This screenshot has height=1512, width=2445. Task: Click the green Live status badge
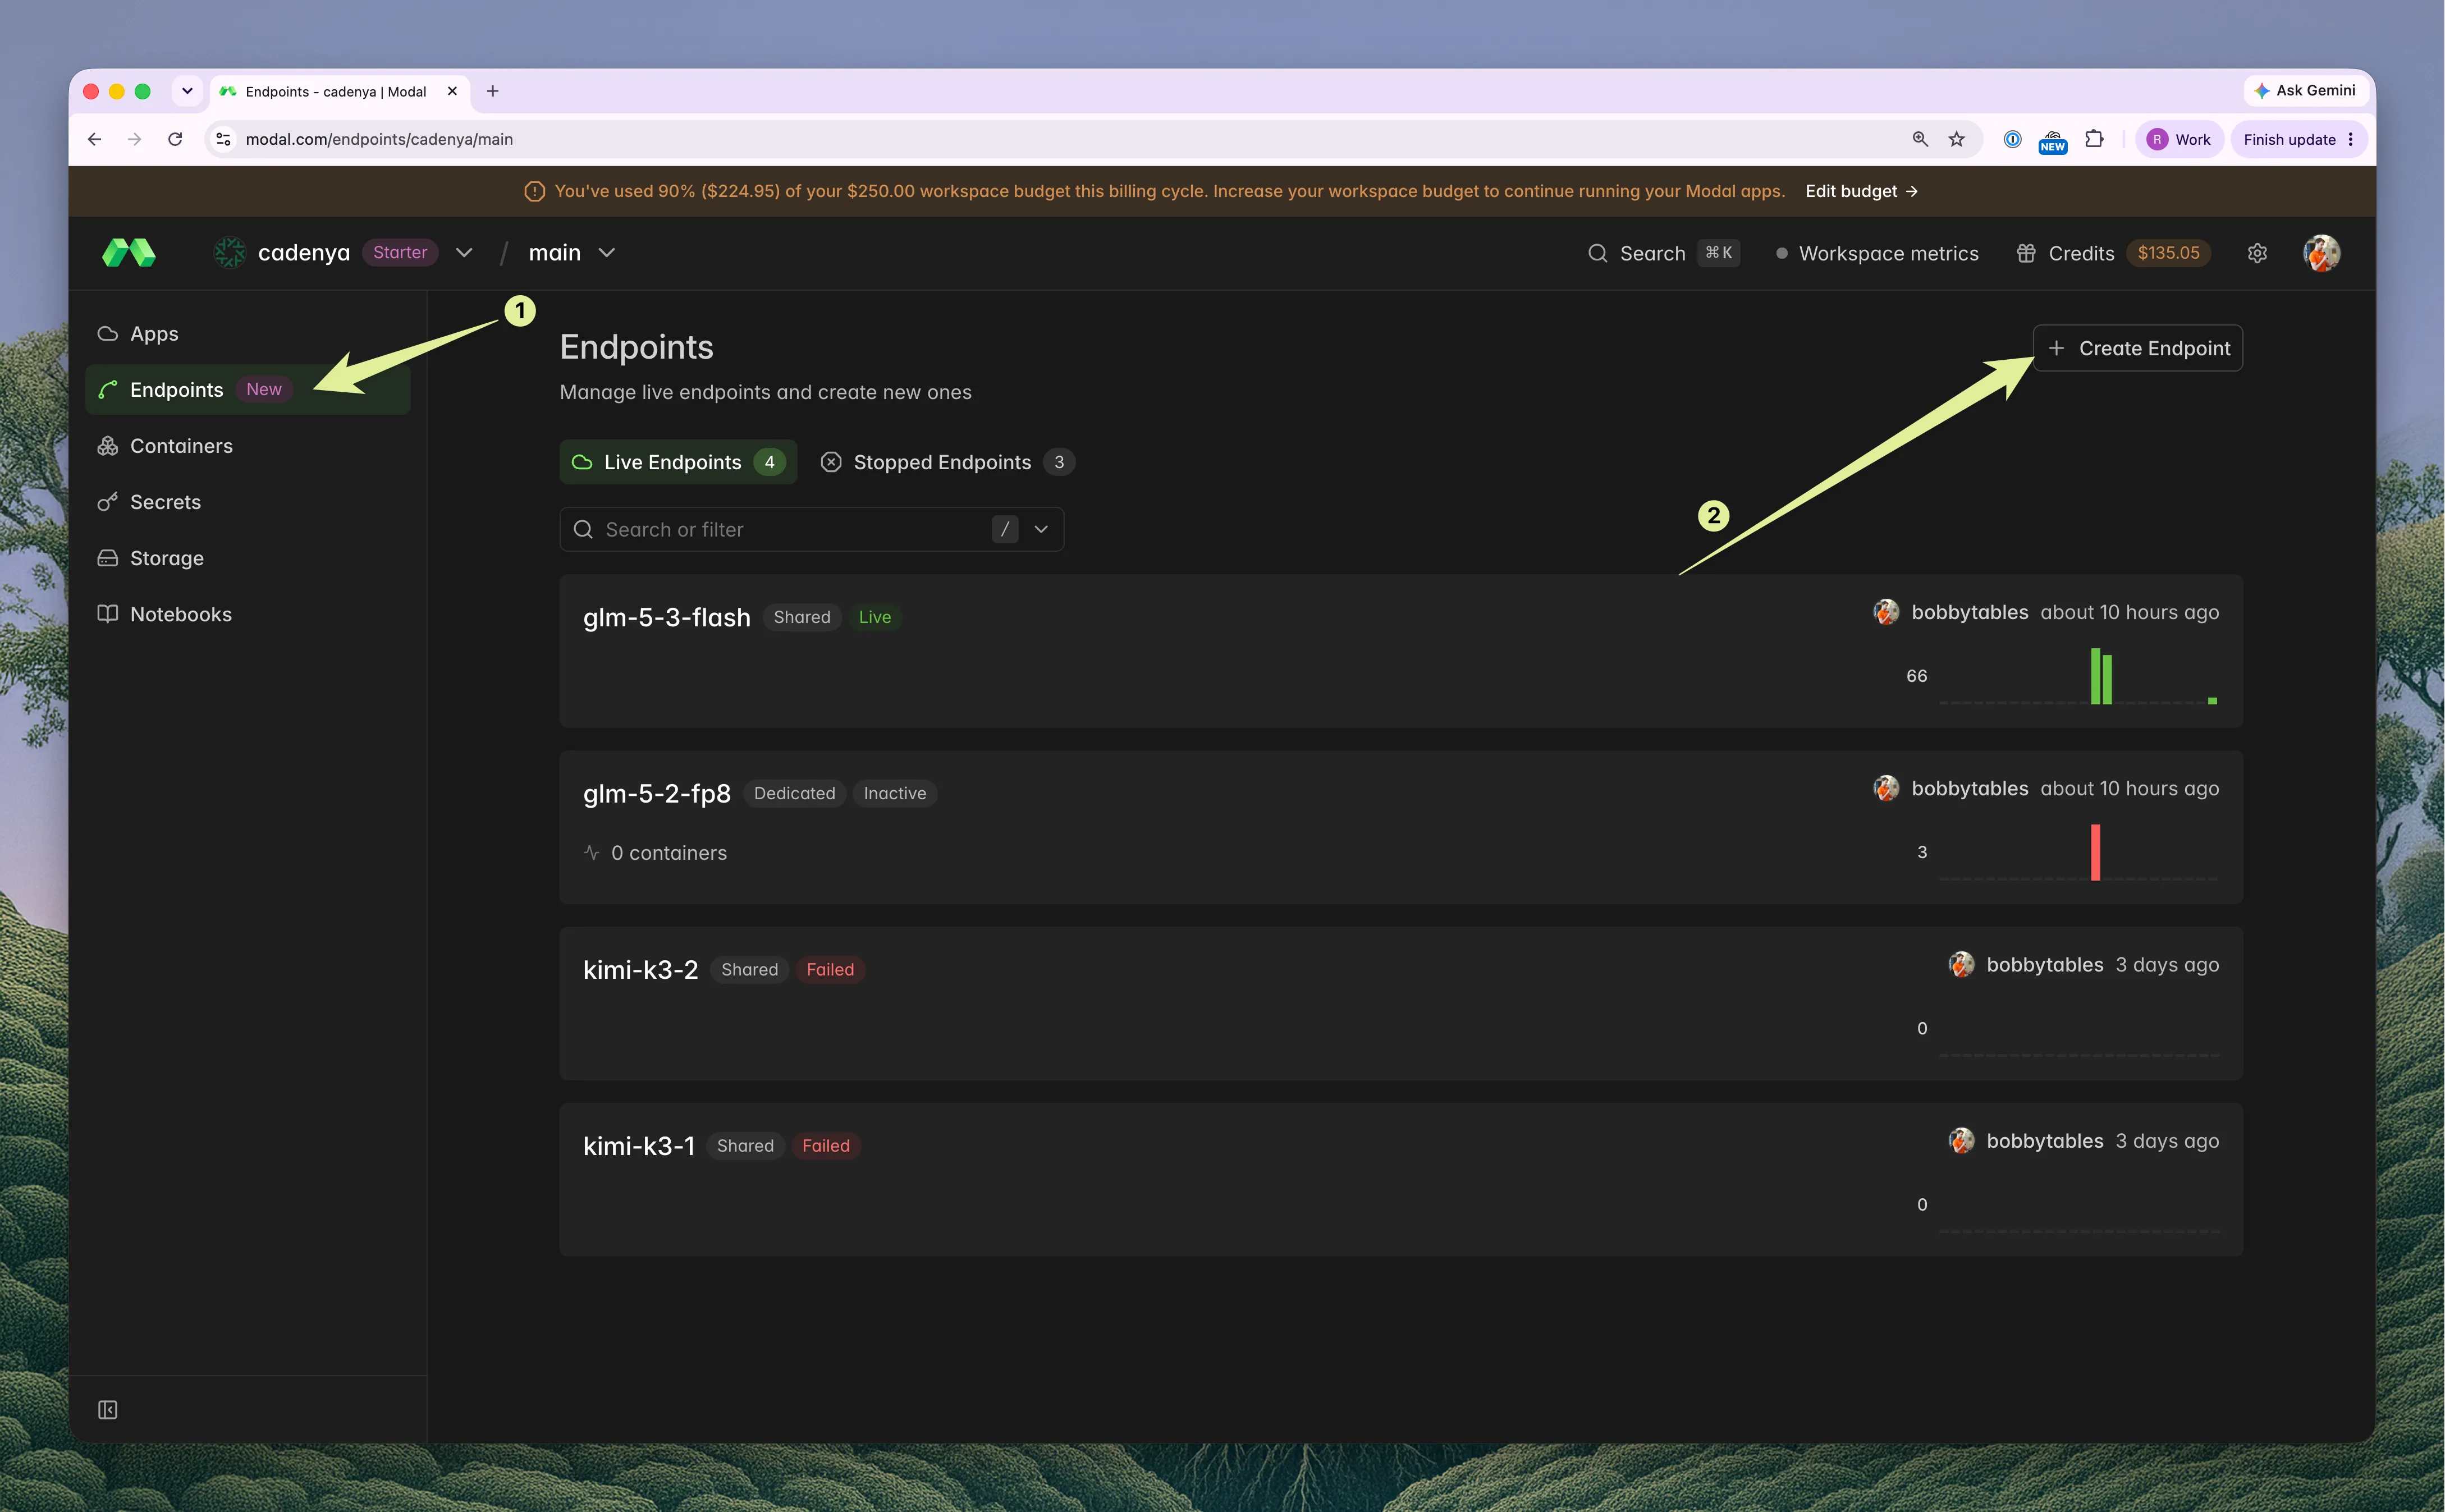(x=875, y=617)
